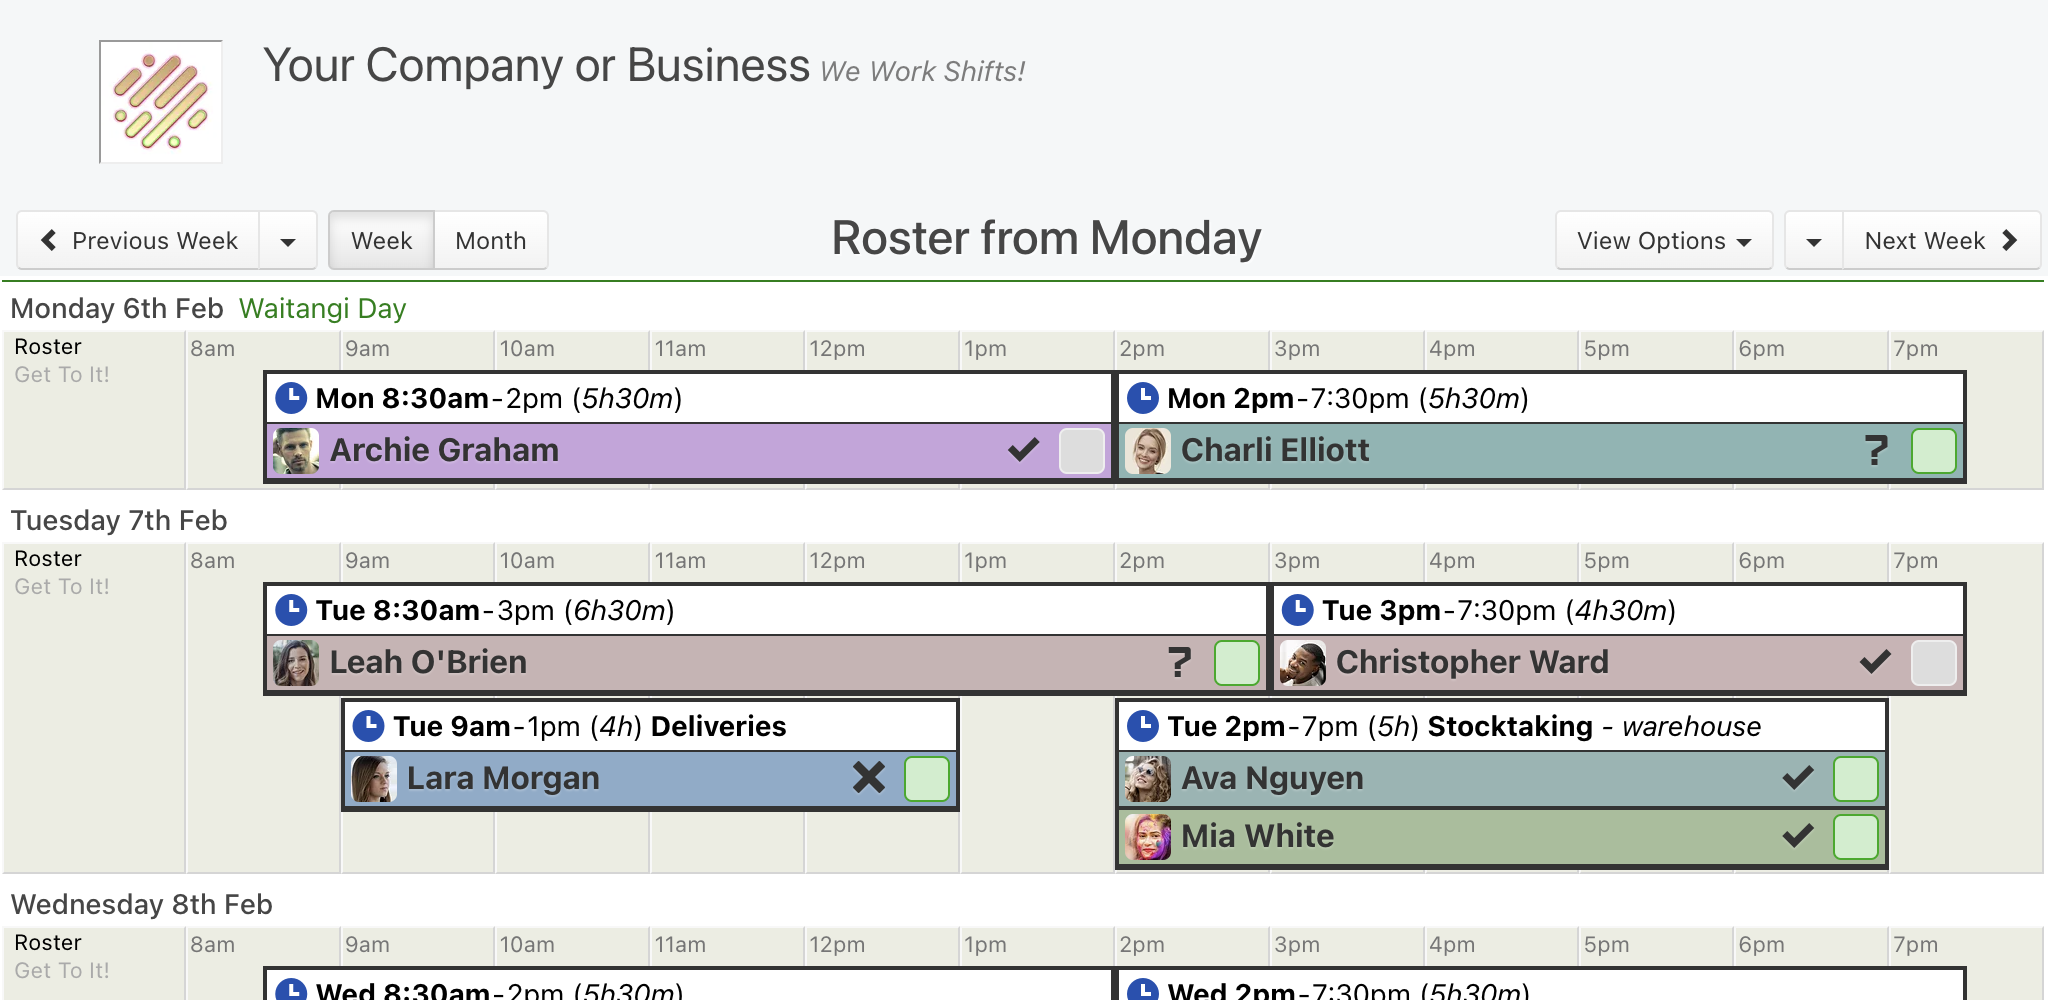
Task: Click the question mark status on Charli Elliott
Action: pos(1876,450)
